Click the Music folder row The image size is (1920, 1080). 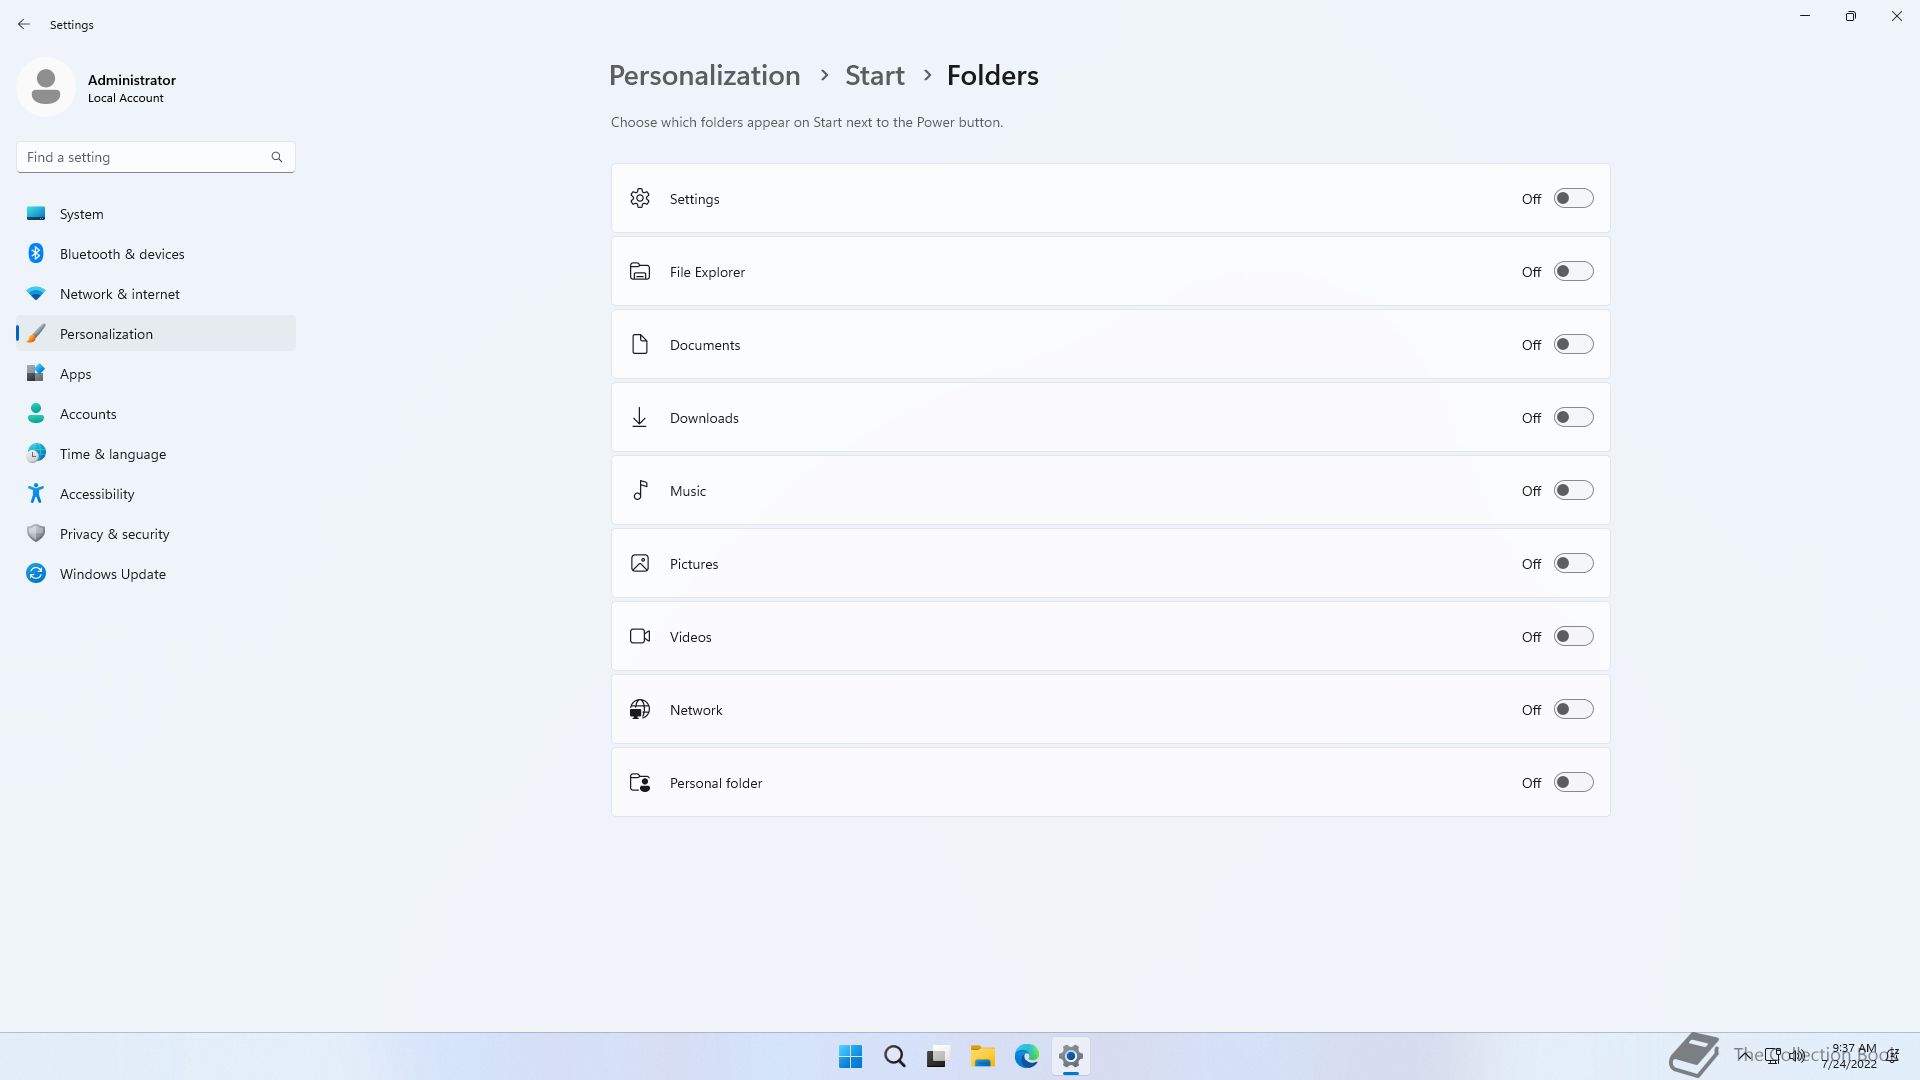coord(1000,491)
